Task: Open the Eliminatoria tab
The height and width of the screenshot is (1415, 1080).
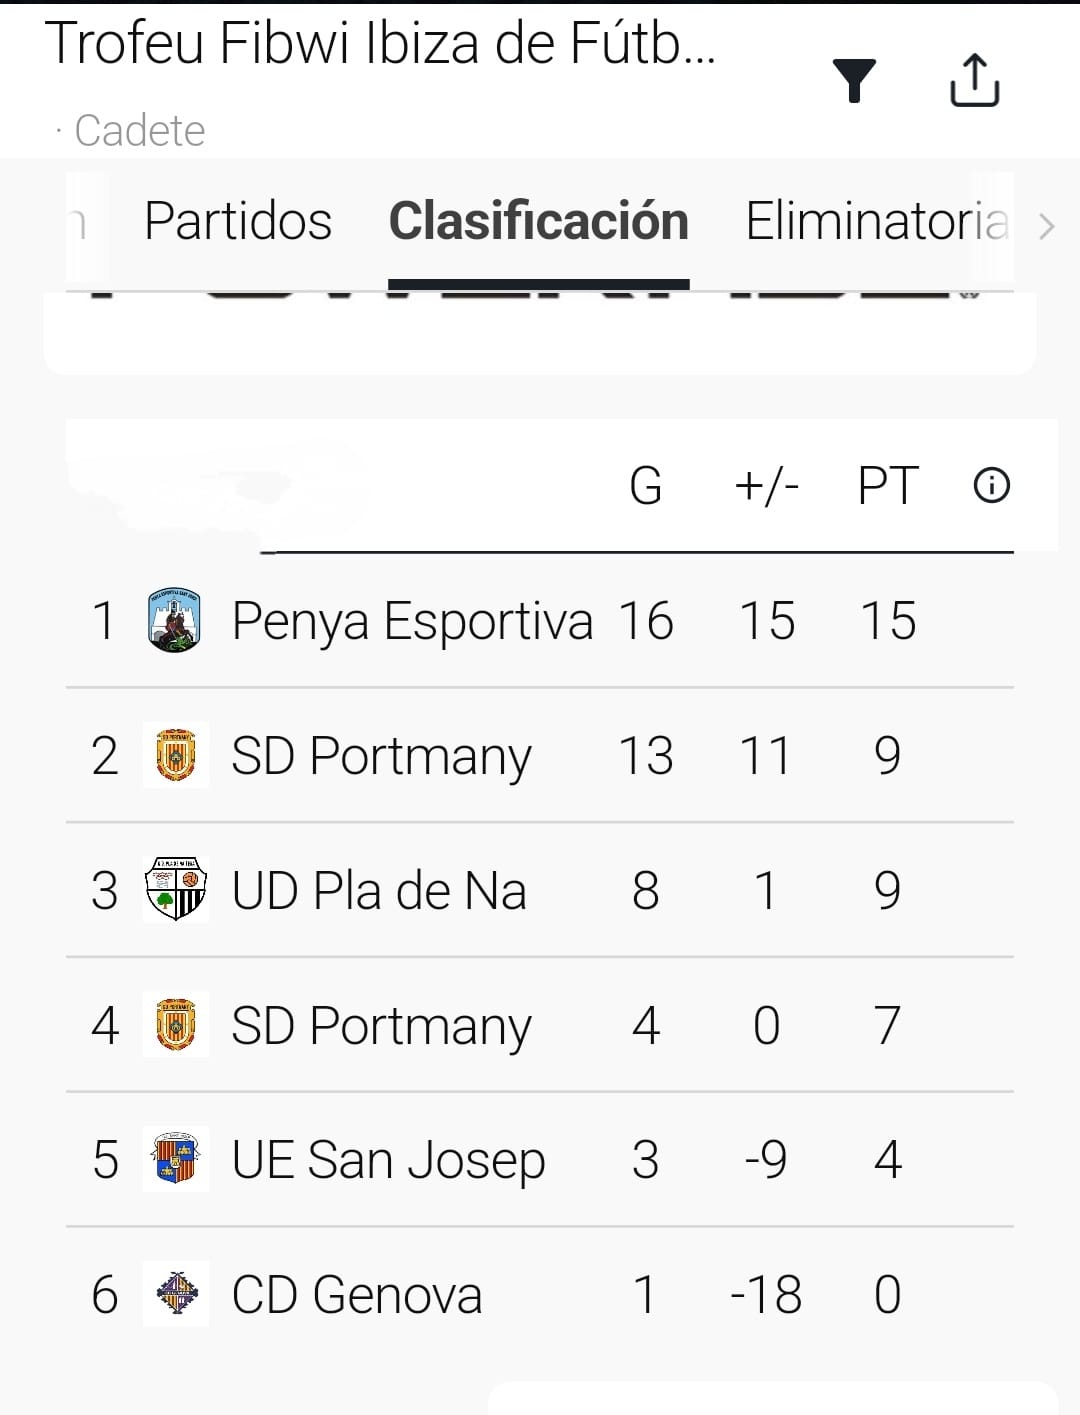Action: (x=876, y=221)
